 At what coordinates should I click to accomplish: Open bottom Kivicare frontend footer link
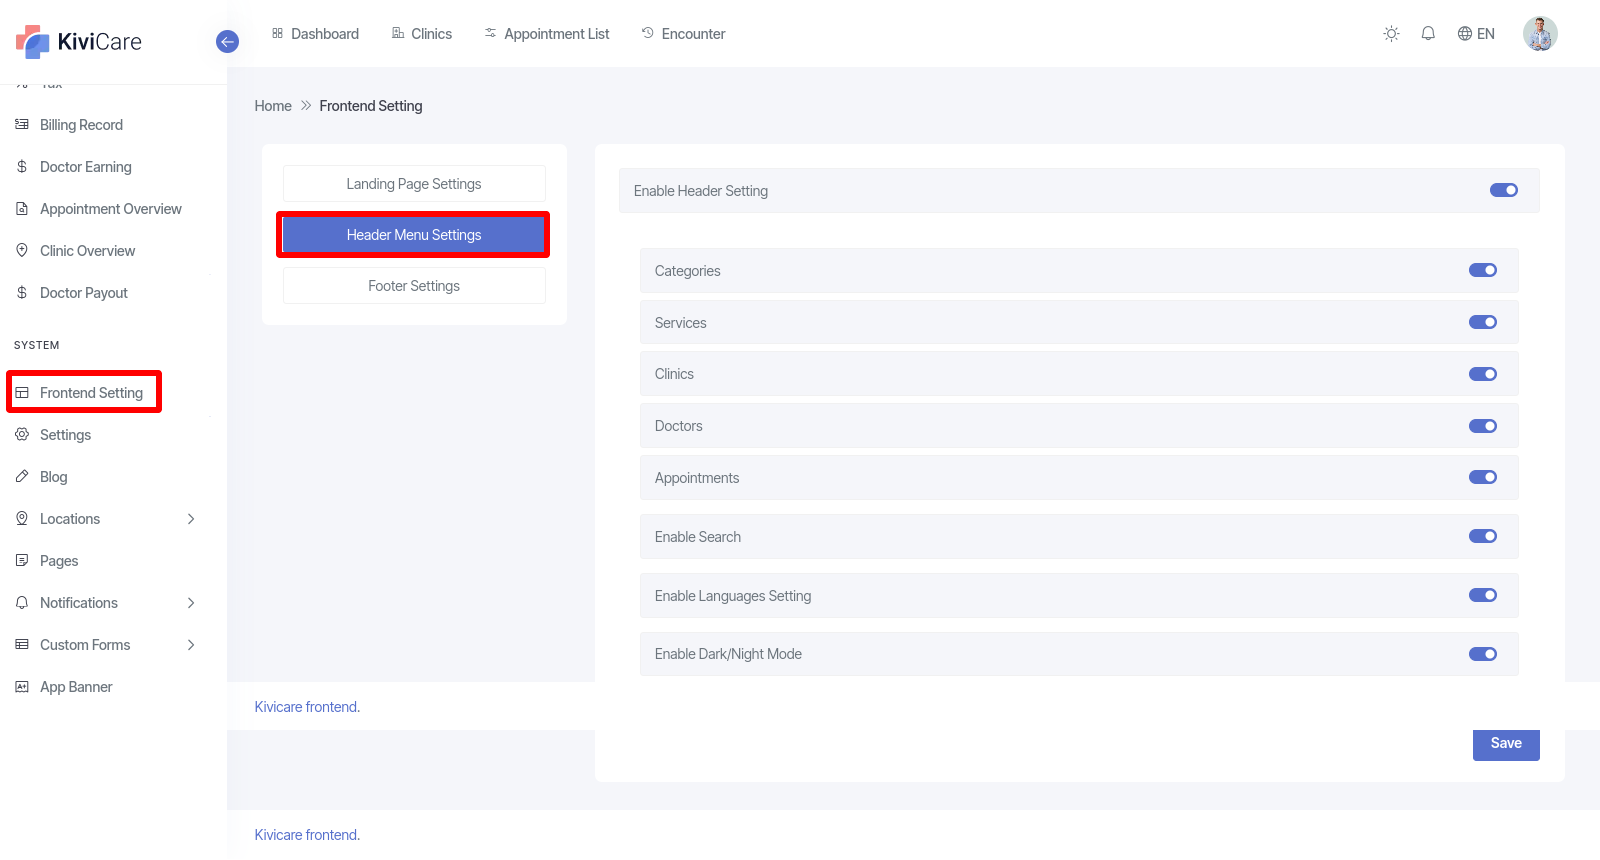click(307, 835)
